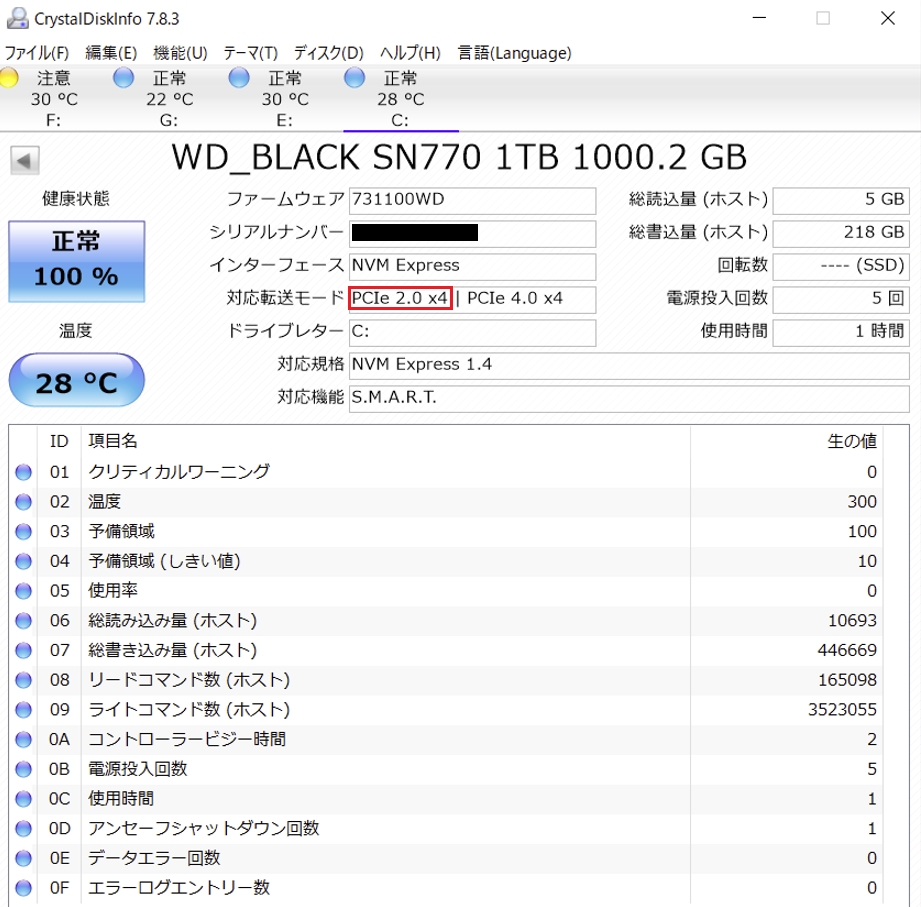Click the 28 °C temperature button
The image size is (921, 907).
pyautogui.click(x=76, y=381)
